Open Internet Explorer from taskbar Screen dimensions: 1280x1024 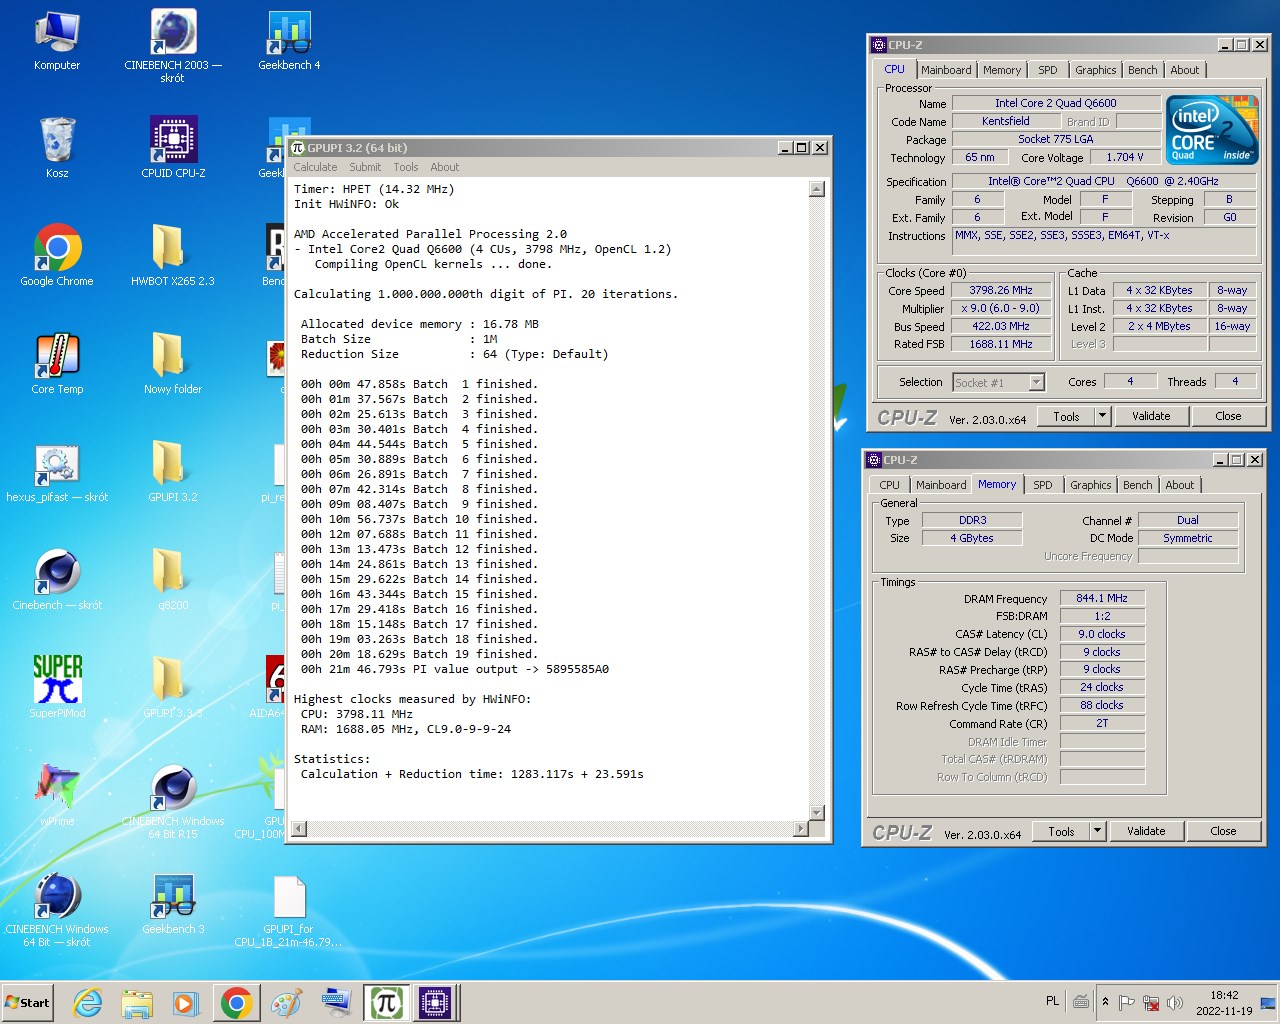[x=88, y=1003]
